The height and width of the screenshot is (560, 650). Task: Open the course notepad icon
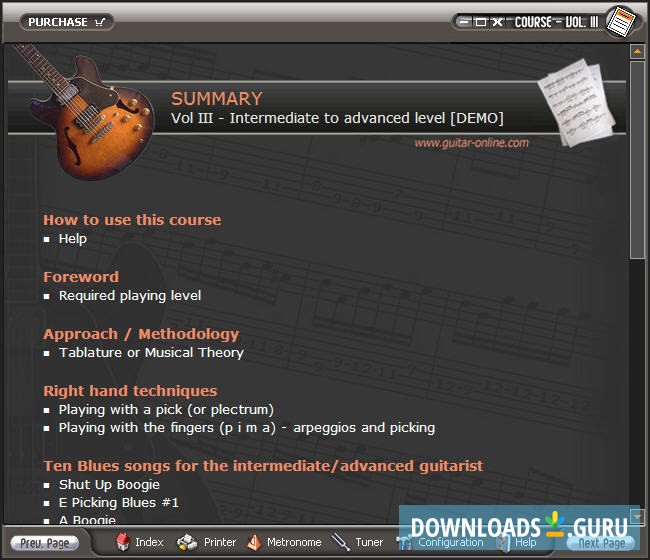[621, 22]
